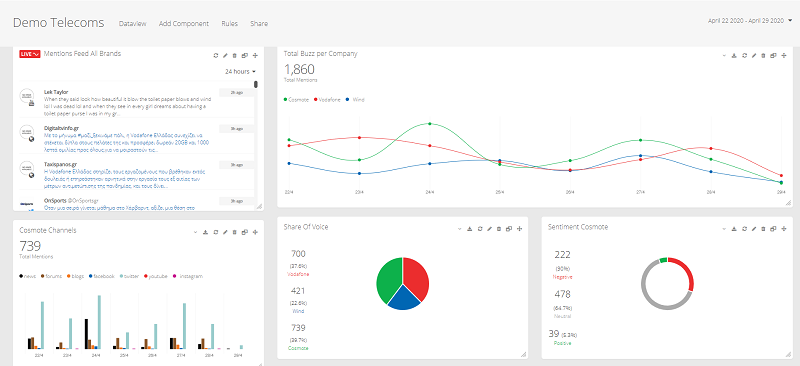This screenshot has width=800, height=366.
Task: Toggle blogs channel in Cosmote Channels legend
Action: 76,276
